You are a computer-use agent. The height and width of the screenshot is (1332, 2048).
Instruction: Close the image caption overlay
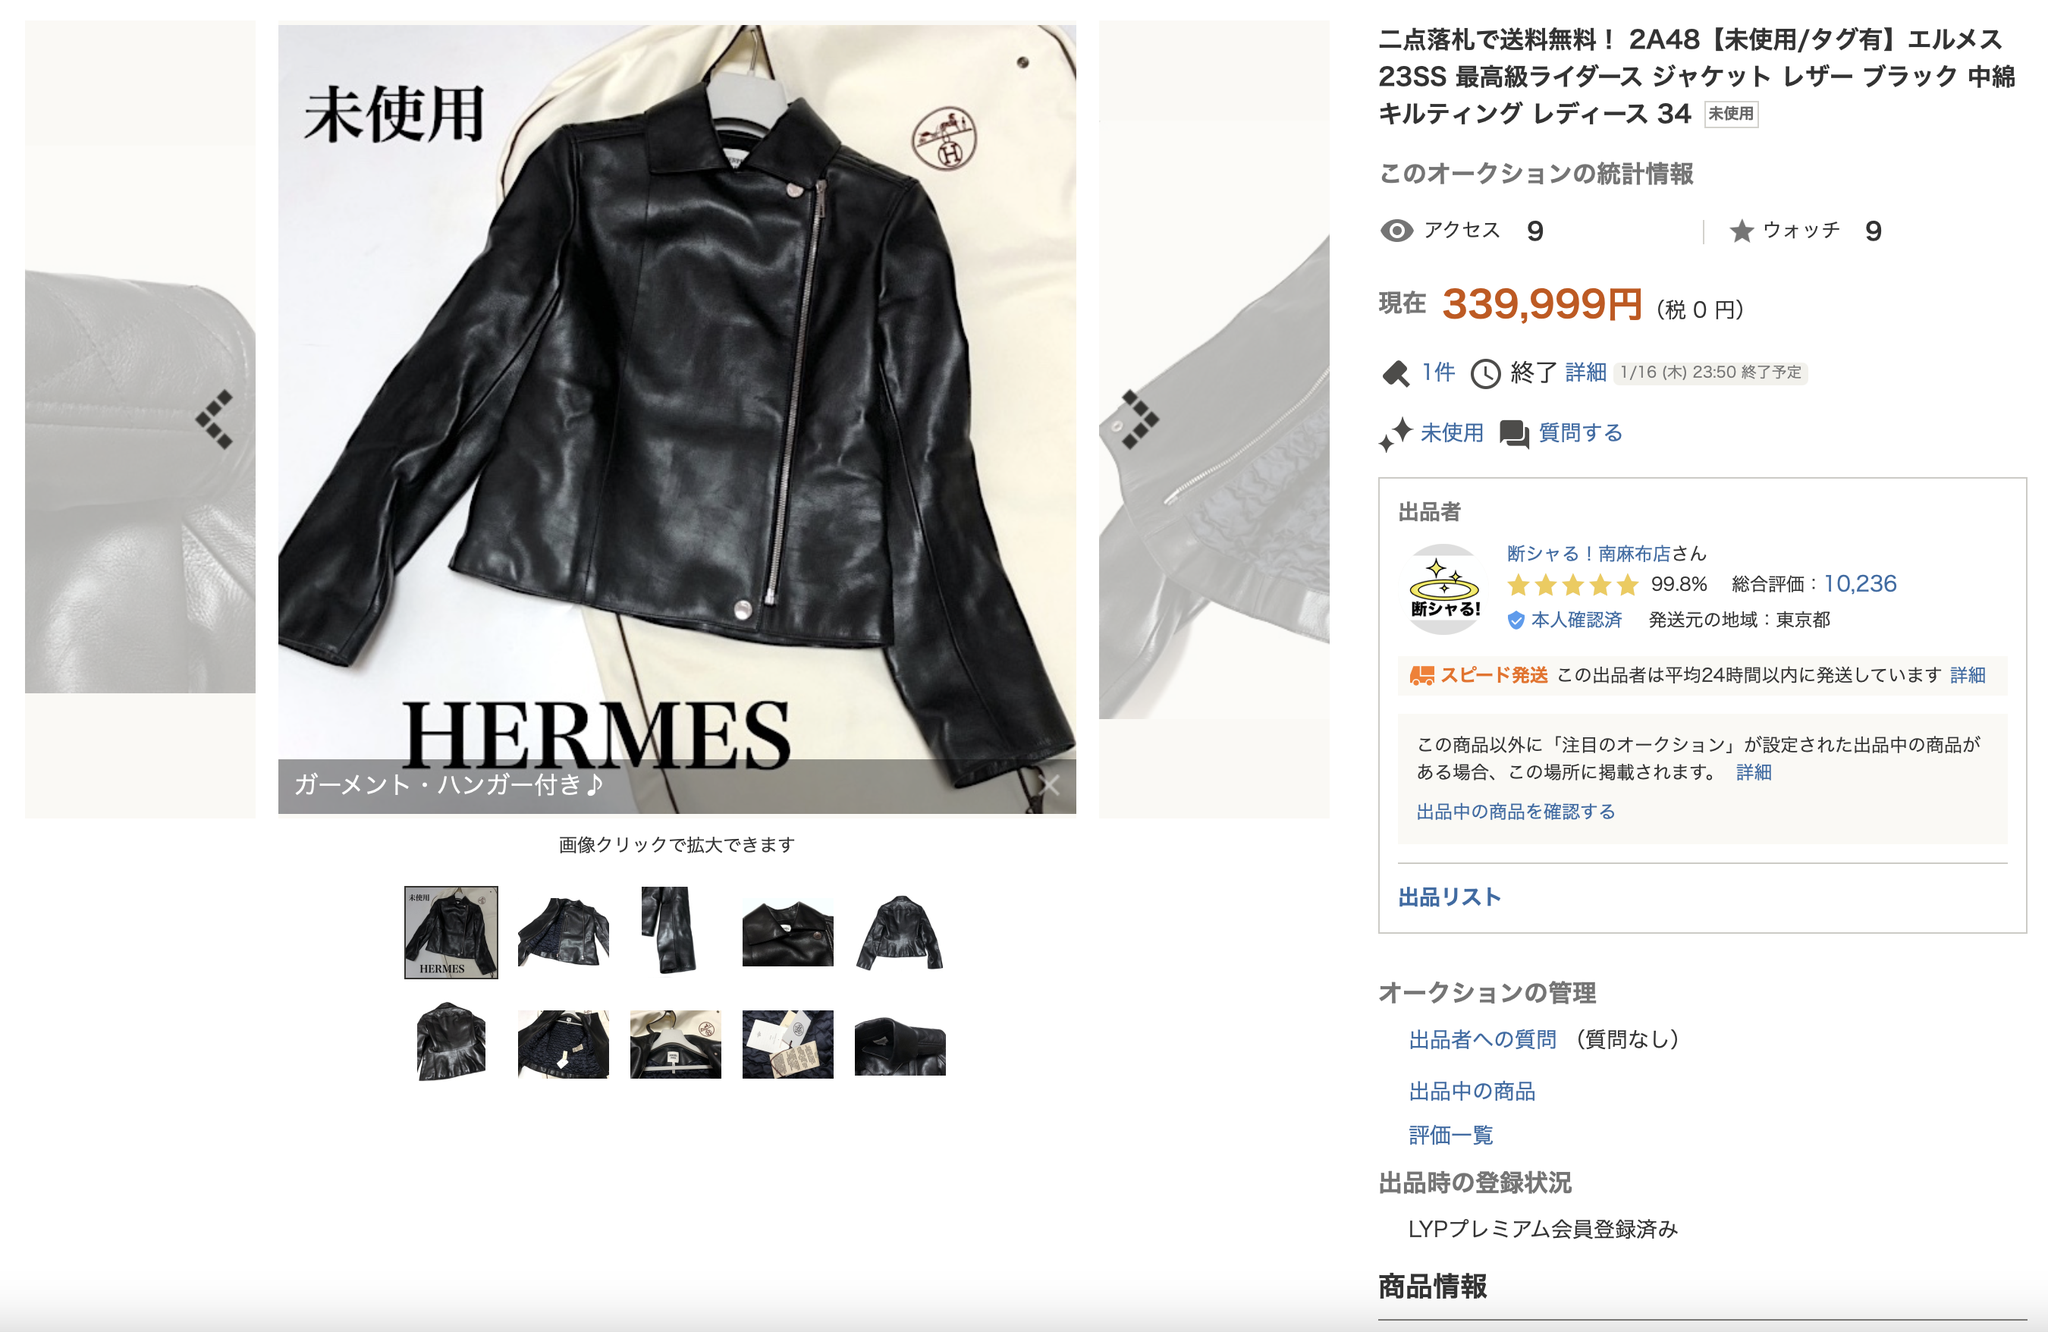[1049, 785]
